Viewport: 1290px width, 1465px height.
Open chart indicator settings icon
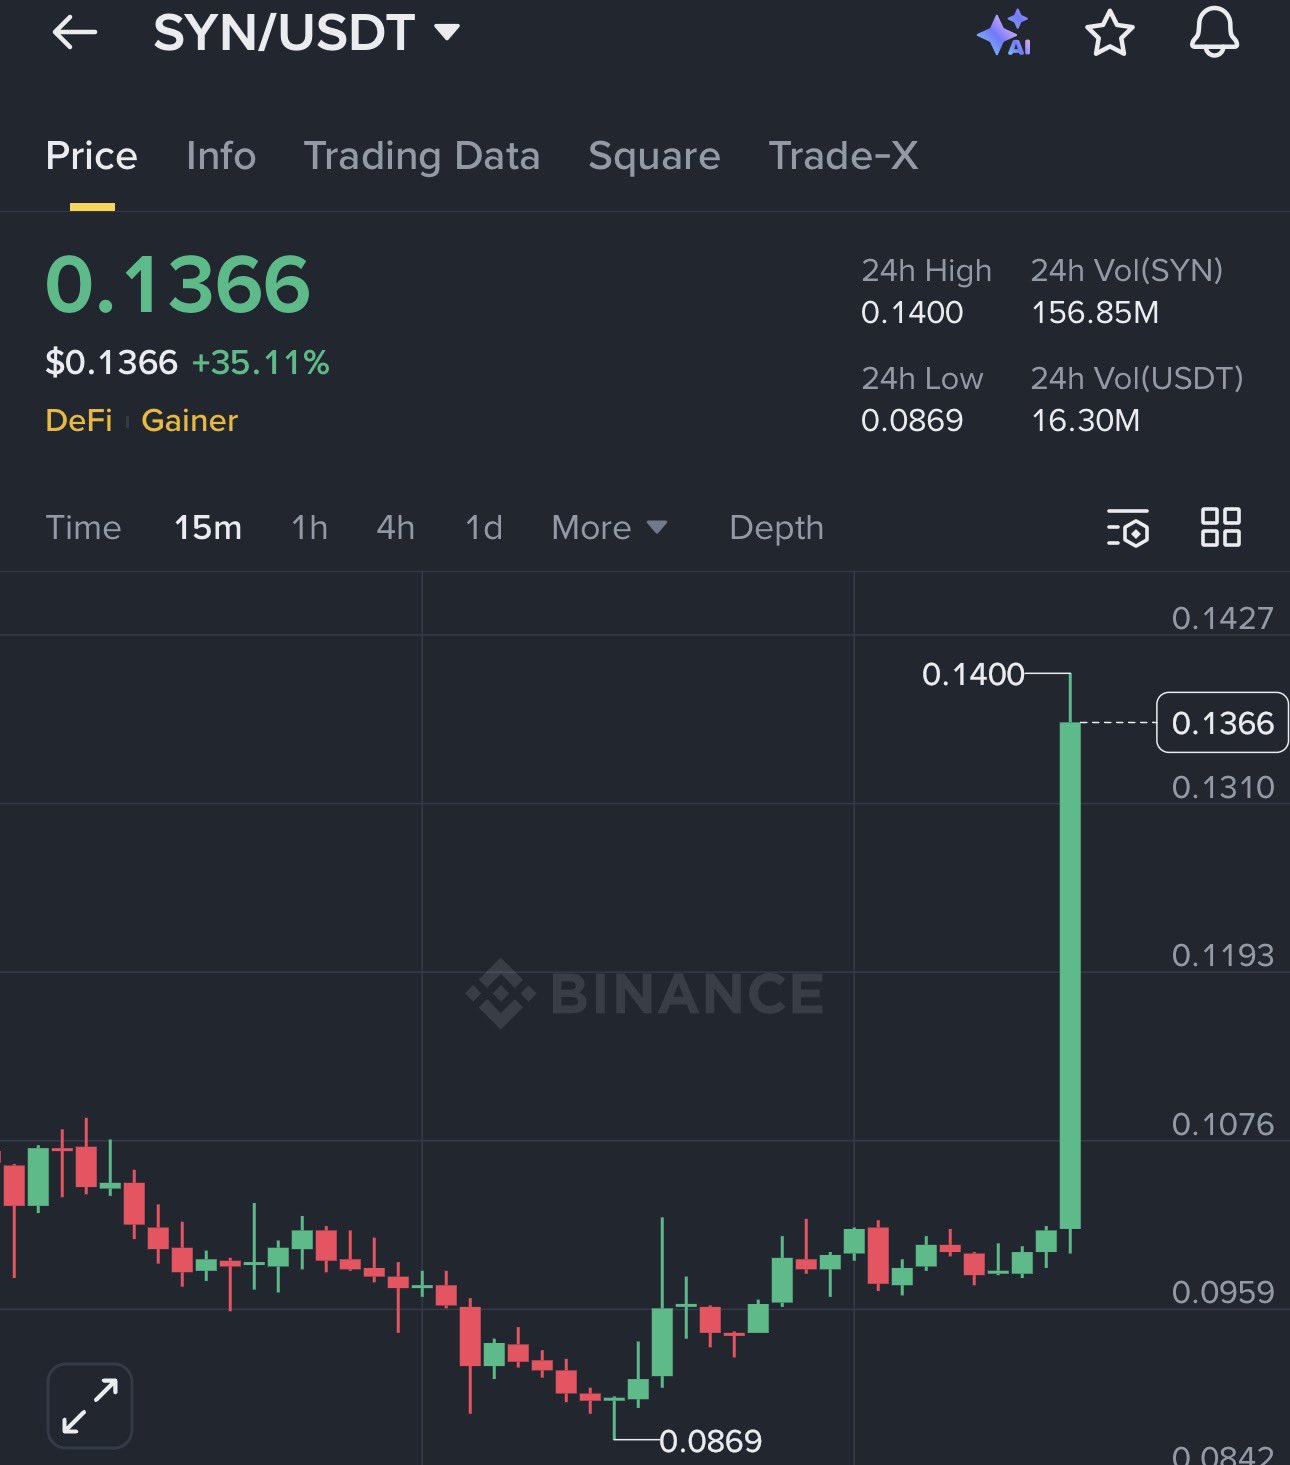click(x=1128, y=527)
